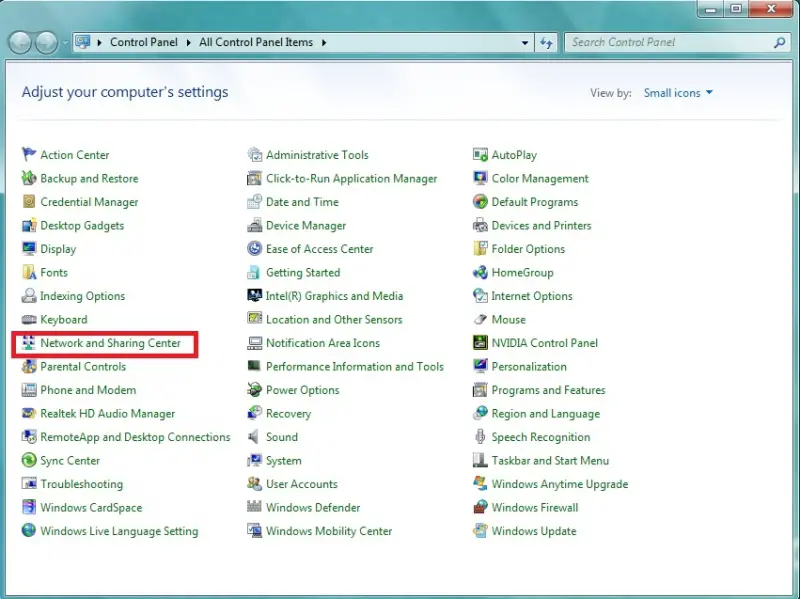800x599 pixels.
Task: Open Location and Other Sensors
Action: 334,319
